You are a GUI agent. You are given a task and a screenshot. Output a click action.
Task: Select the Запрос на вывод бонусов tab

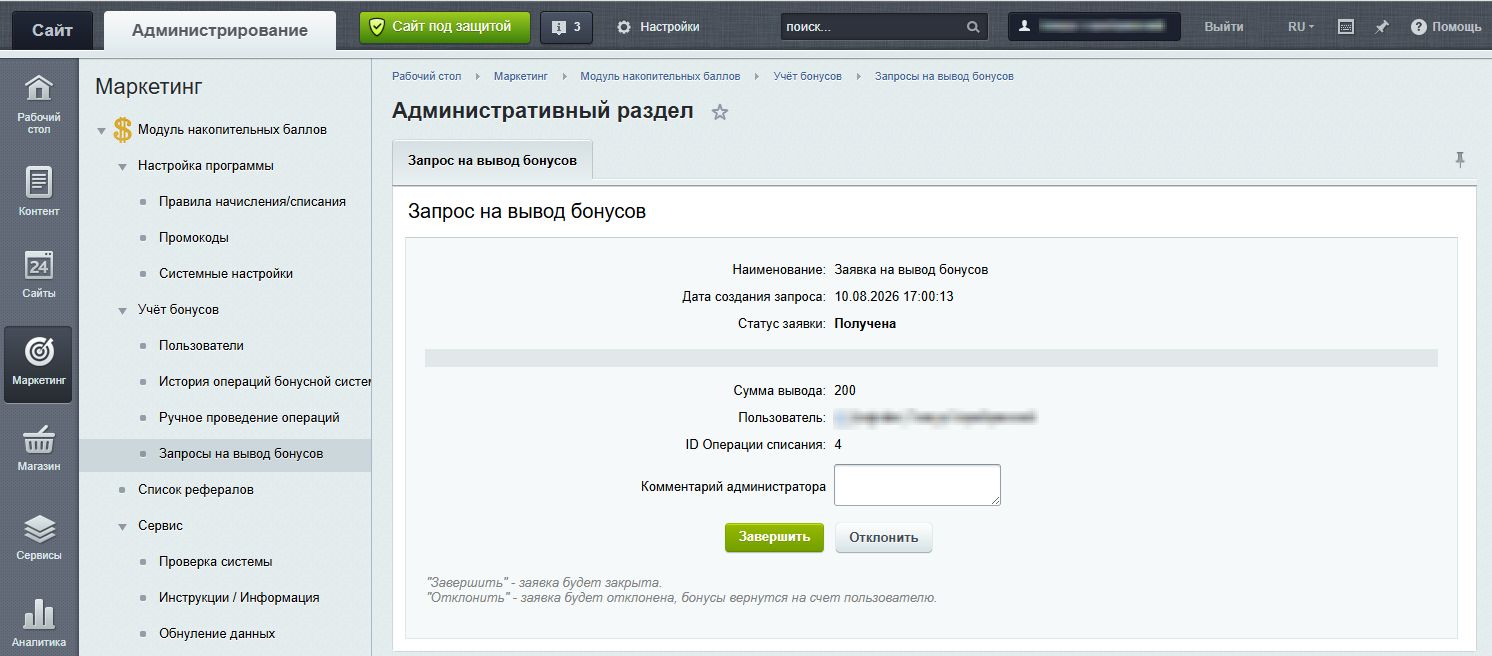point(492,160)
